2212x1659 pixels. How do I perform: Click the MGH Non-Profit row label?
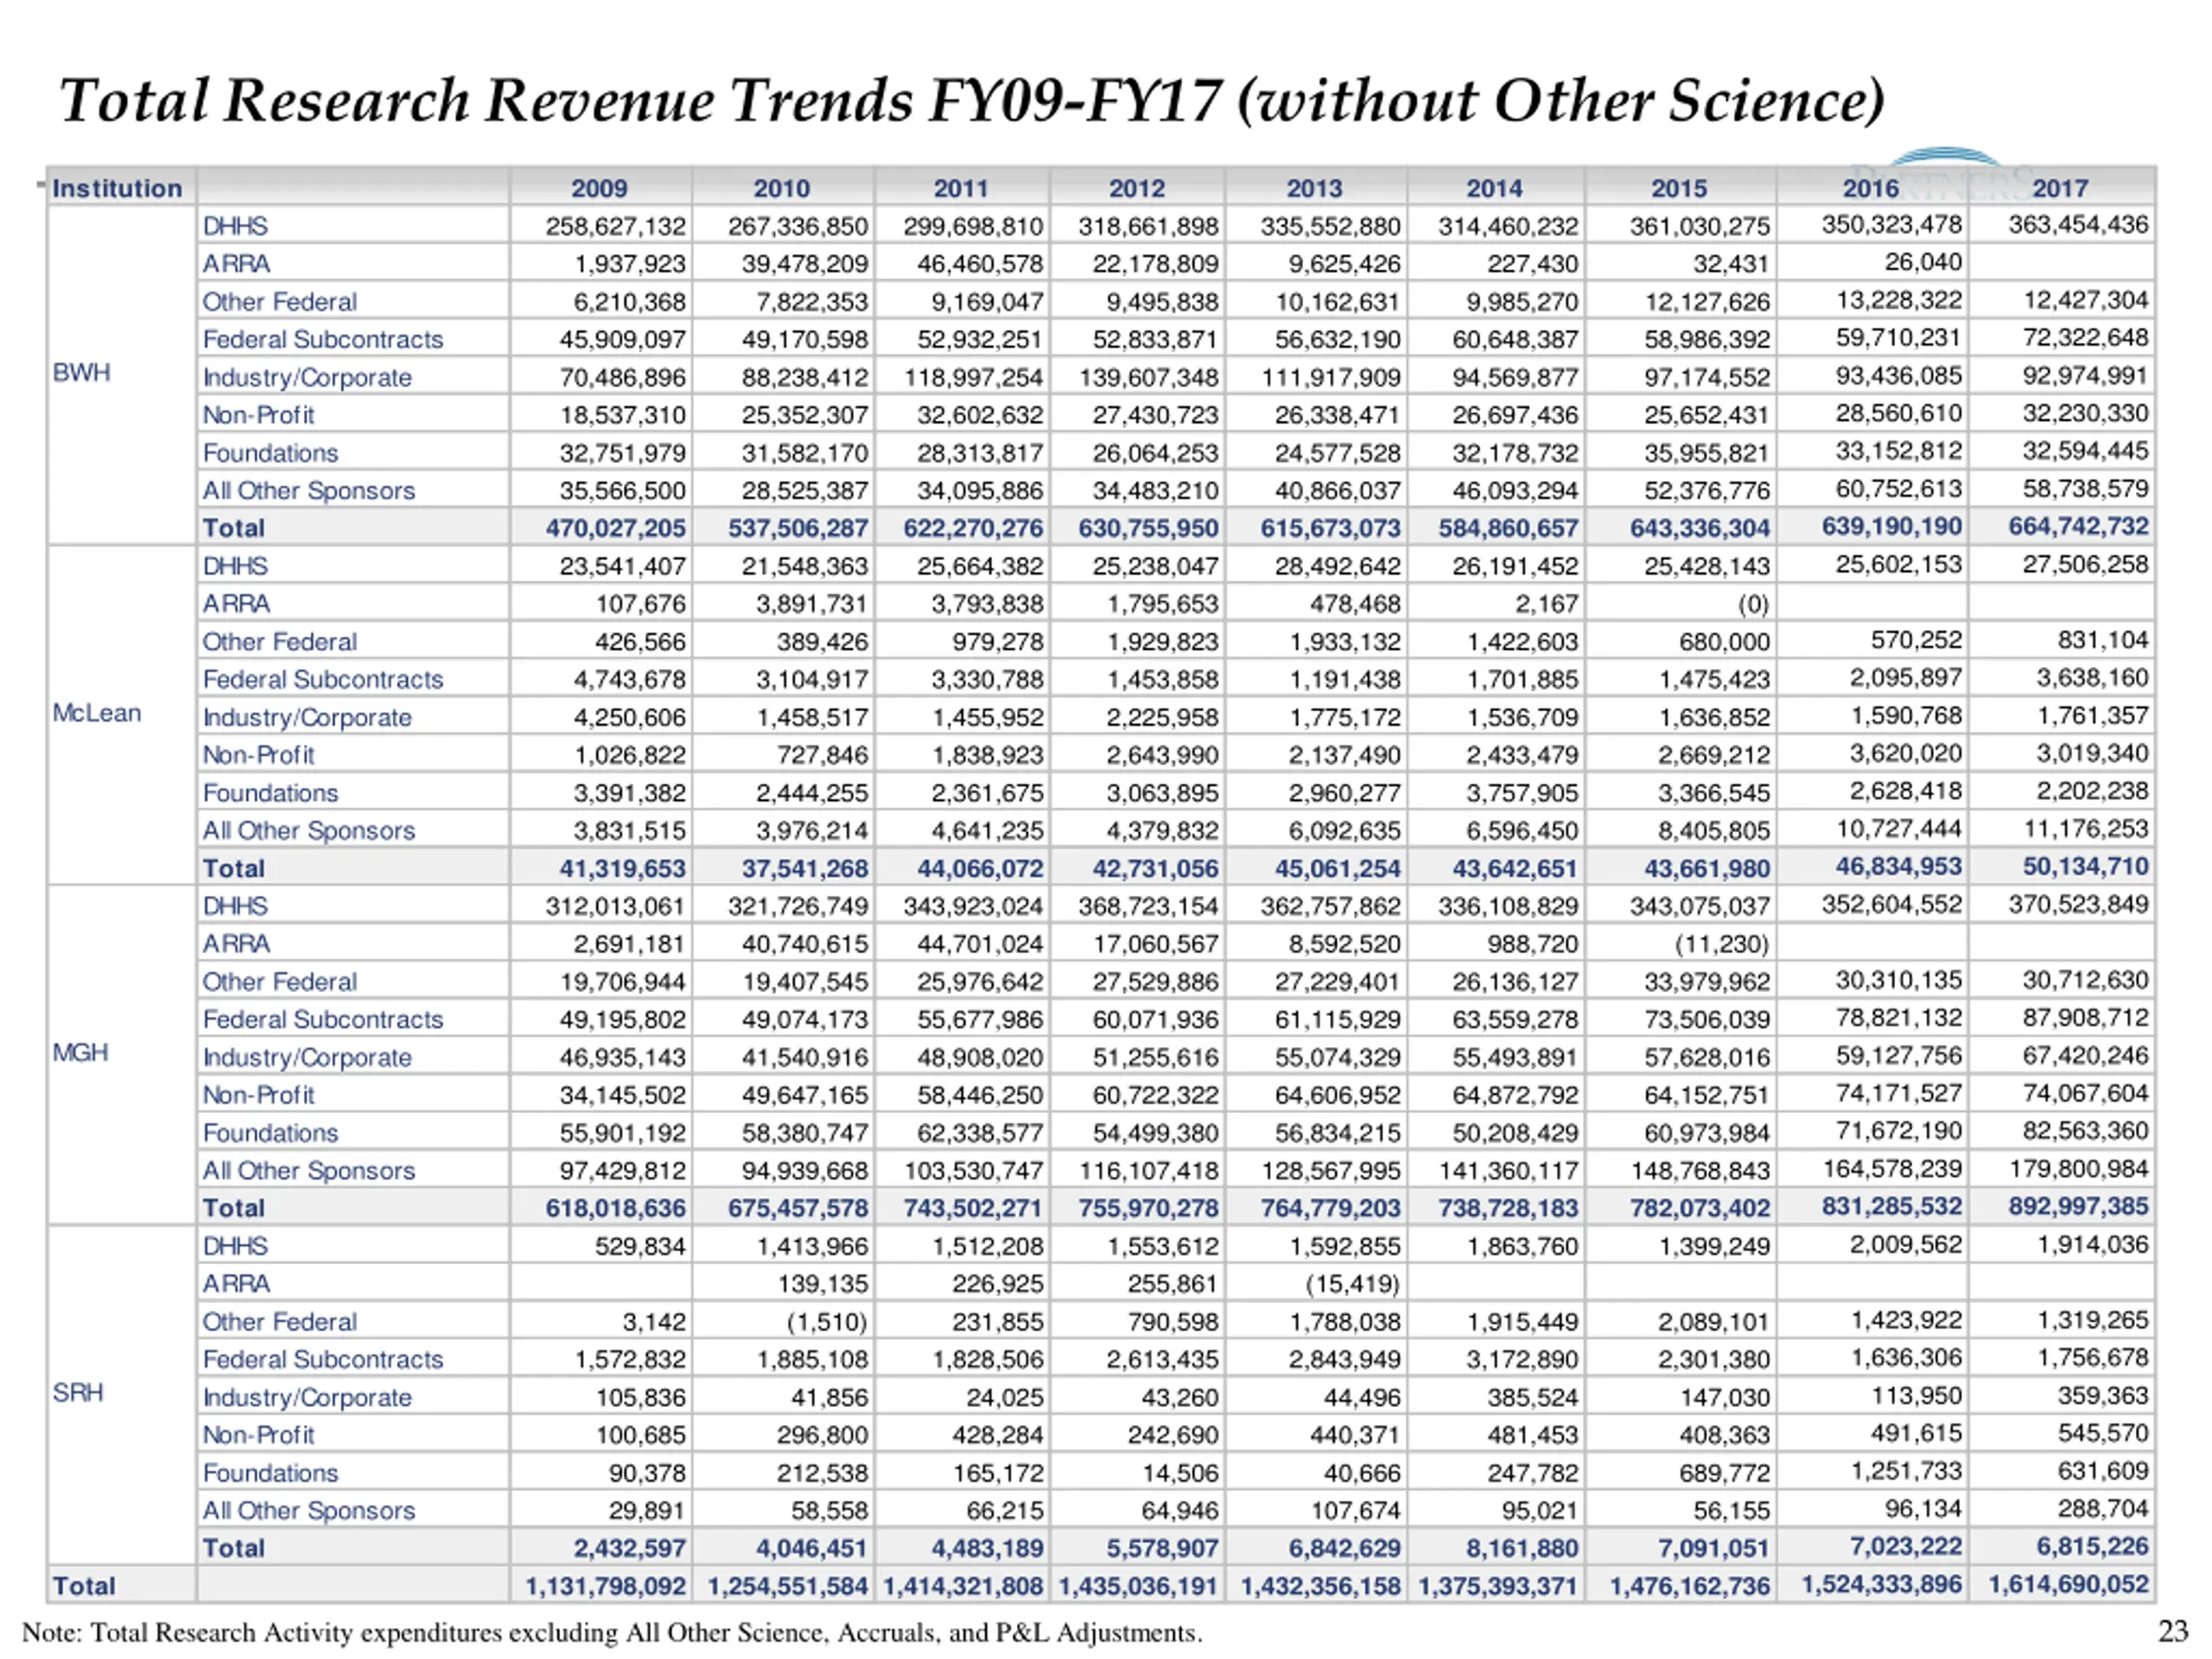click(x=258, y=1095)
